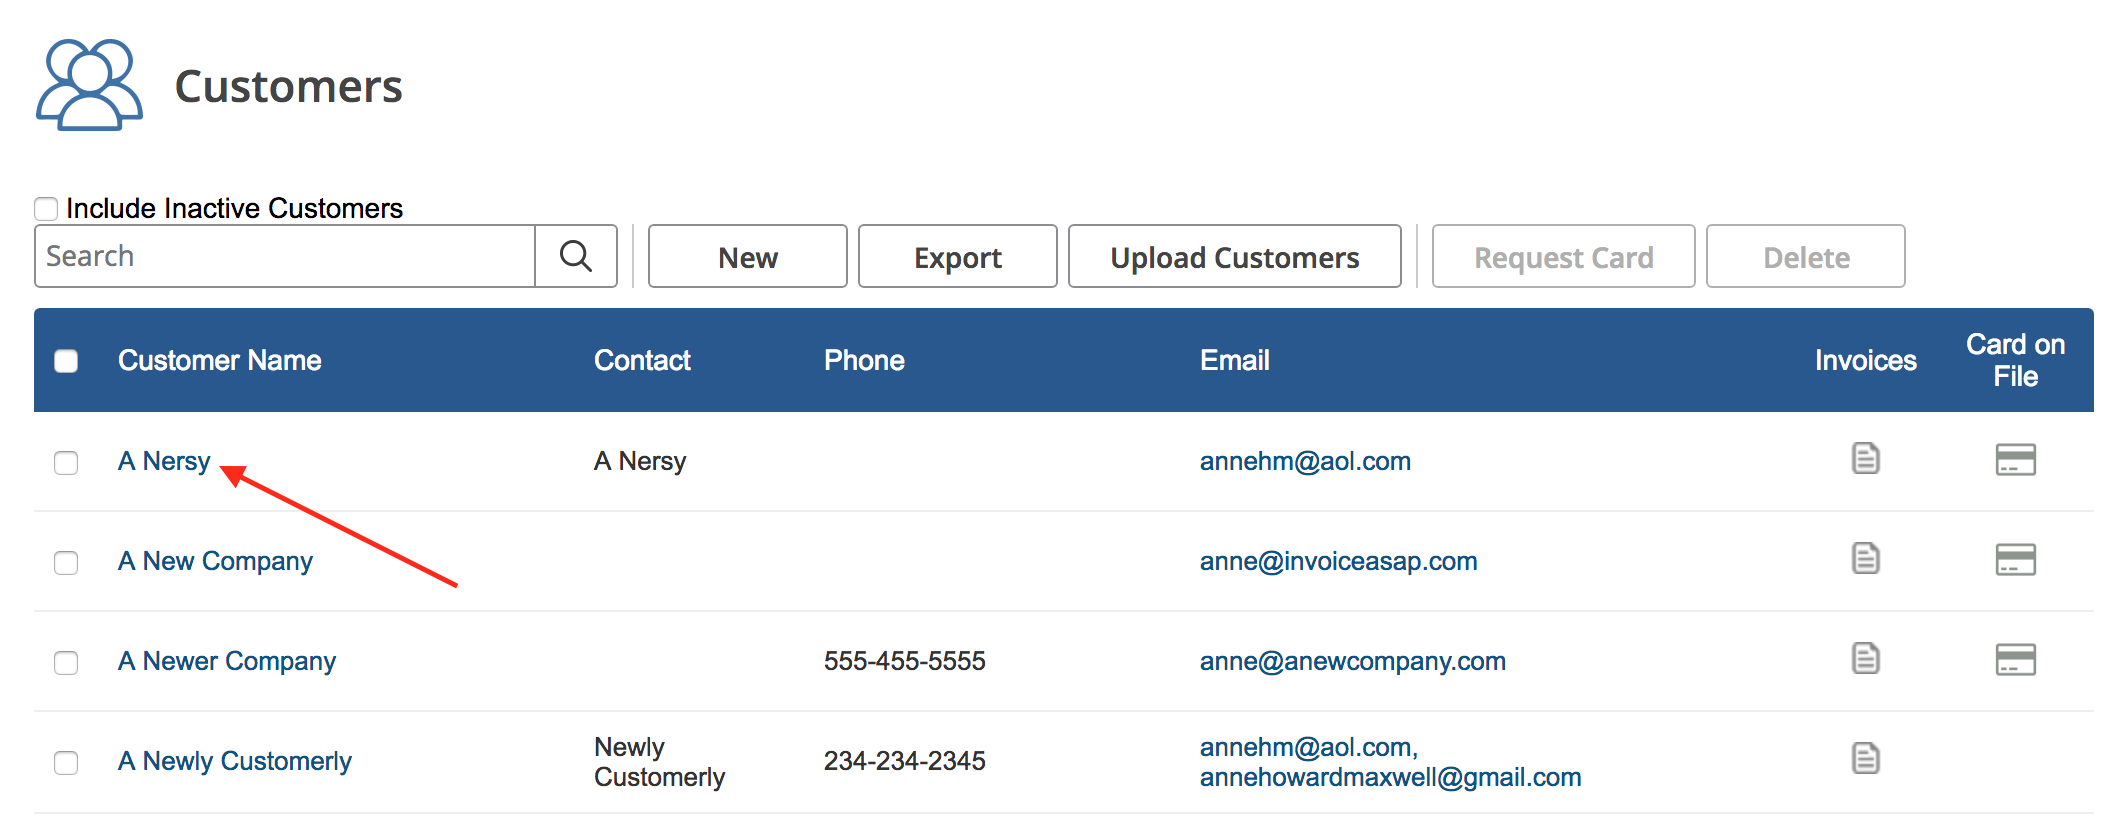2122x818 pixels.
Task: Click the anne@invoiceasap.com email link
Action: [x=1338, y=561]
